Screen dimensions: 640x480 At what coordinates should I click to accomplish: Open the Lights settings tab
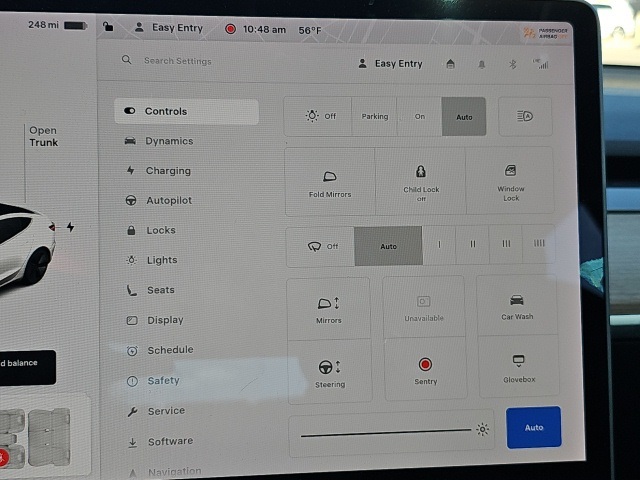point(152,260)
